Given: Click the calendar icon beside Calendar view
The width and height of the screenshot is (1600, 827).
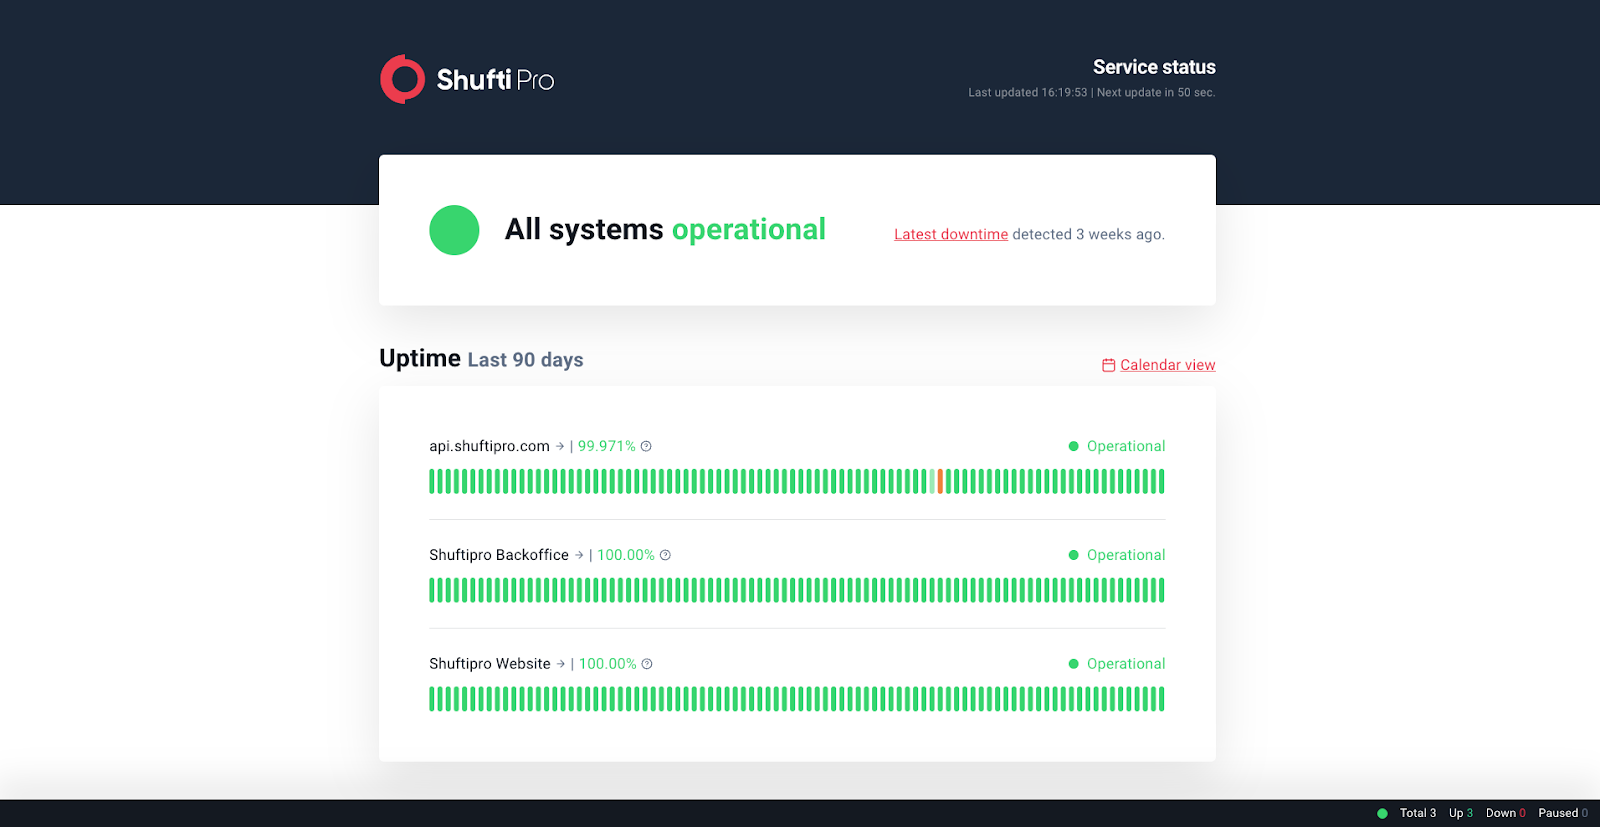Looking at the screenshot, I should tap(1108, 365).
